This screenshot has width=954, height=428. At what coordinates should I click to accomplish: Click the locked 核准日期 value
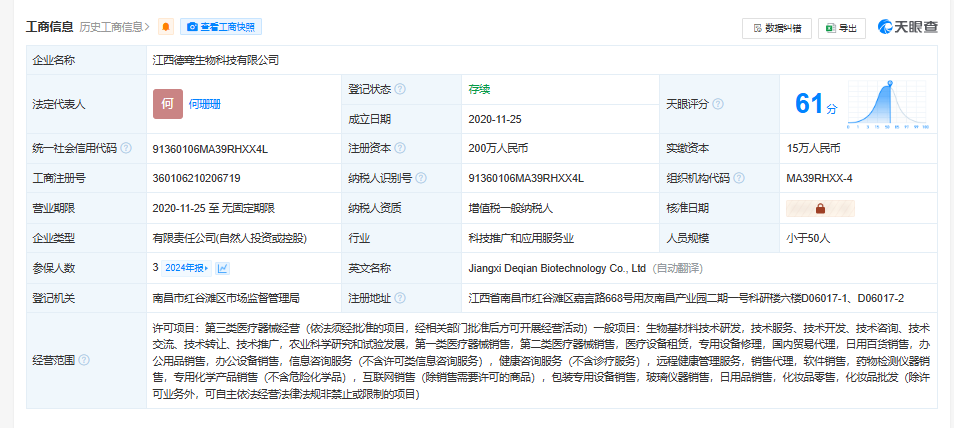(820, 208)
